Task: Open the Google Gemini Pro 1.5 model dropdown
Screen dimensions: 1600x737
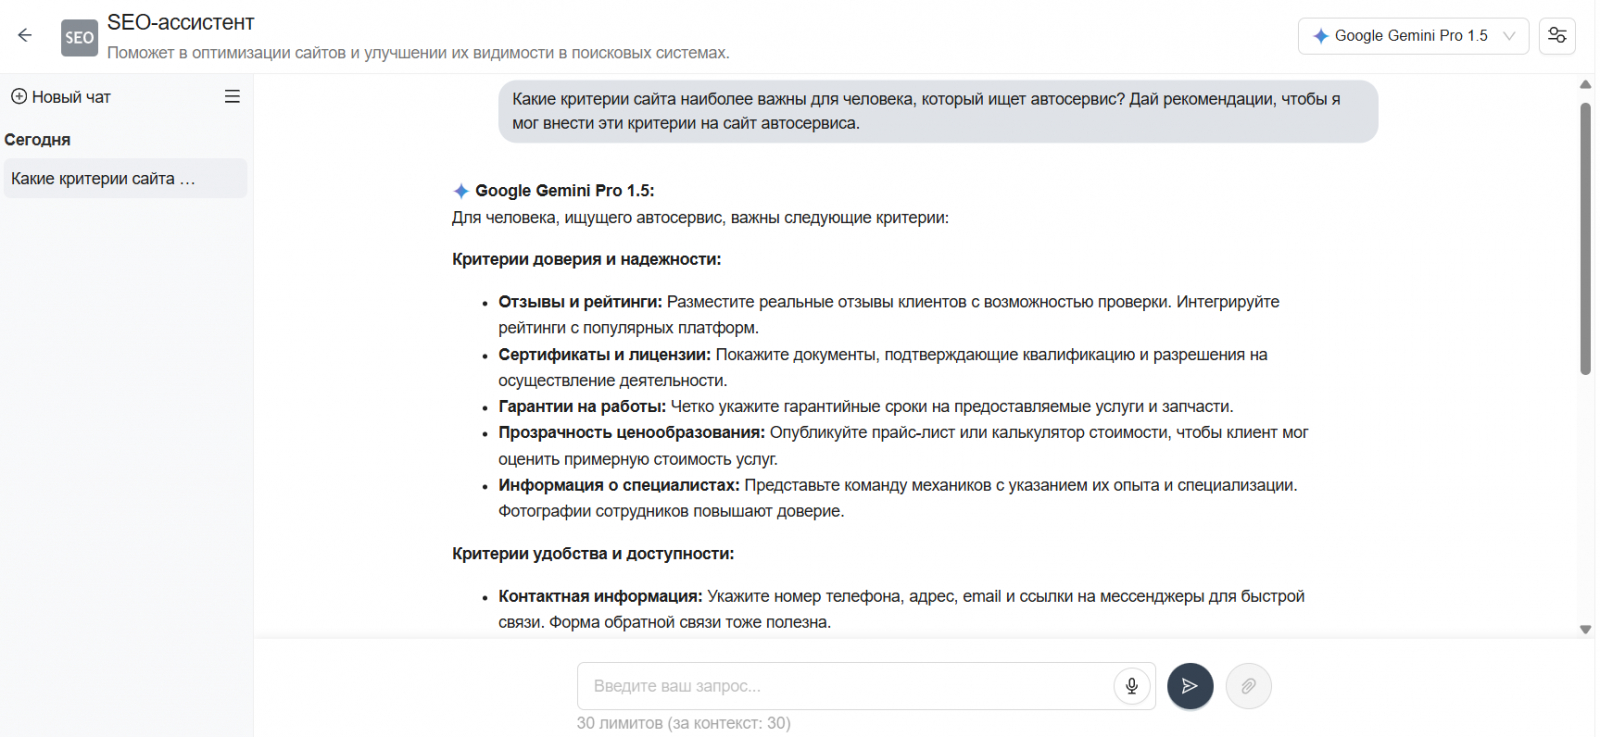Action: [1410, 36]
